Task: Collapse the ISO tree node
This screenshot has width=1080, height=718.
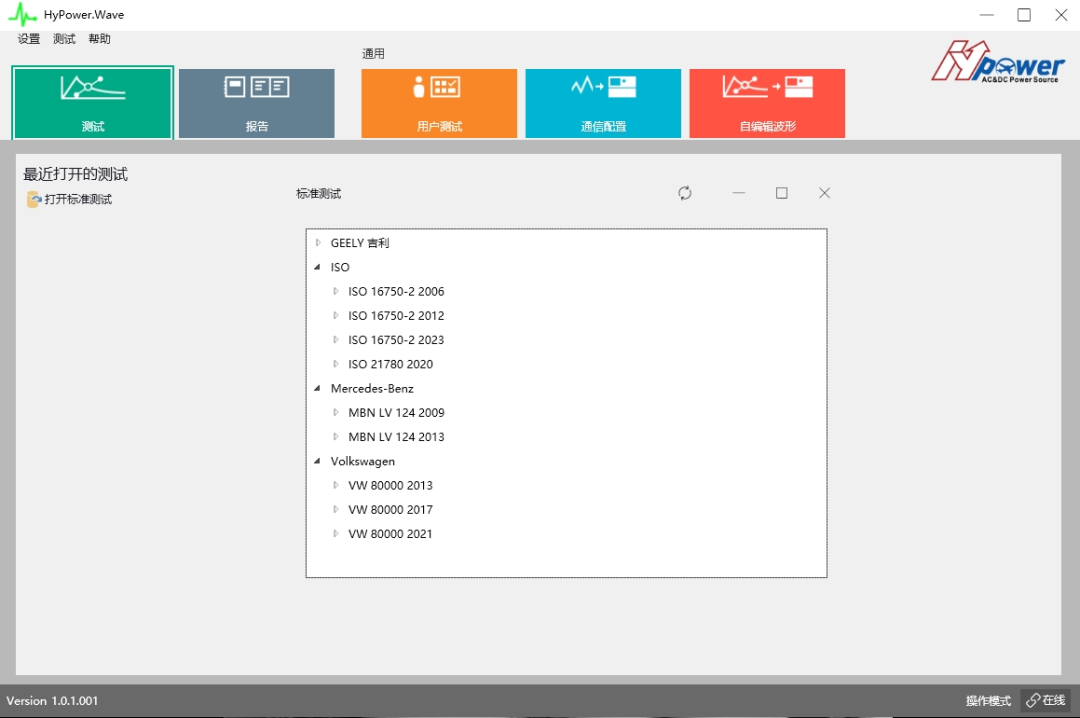Action: [318, 267]
